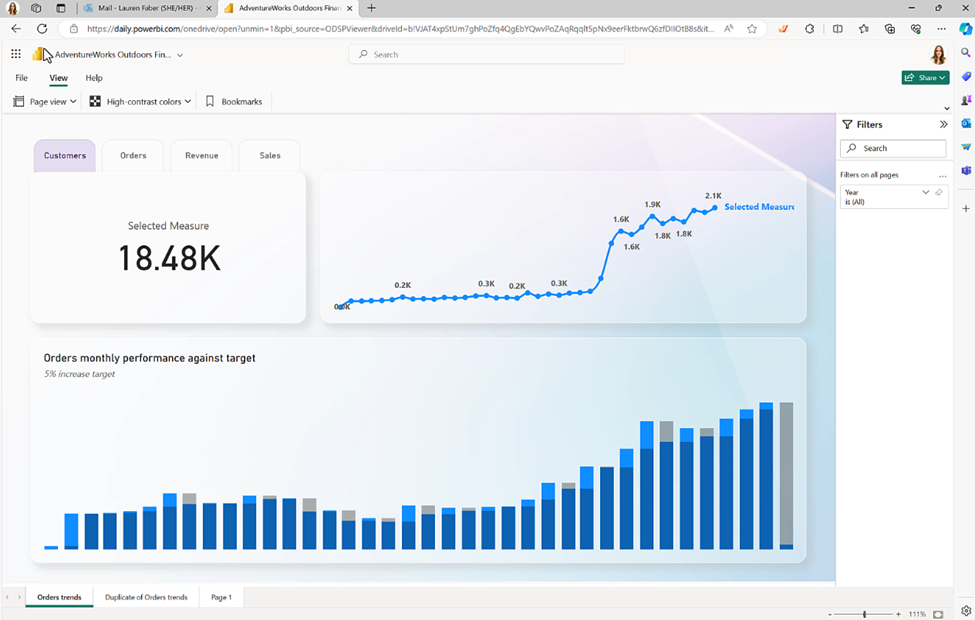
Task: Click the zoom out minus button
Action: click(x=830, y=614)
